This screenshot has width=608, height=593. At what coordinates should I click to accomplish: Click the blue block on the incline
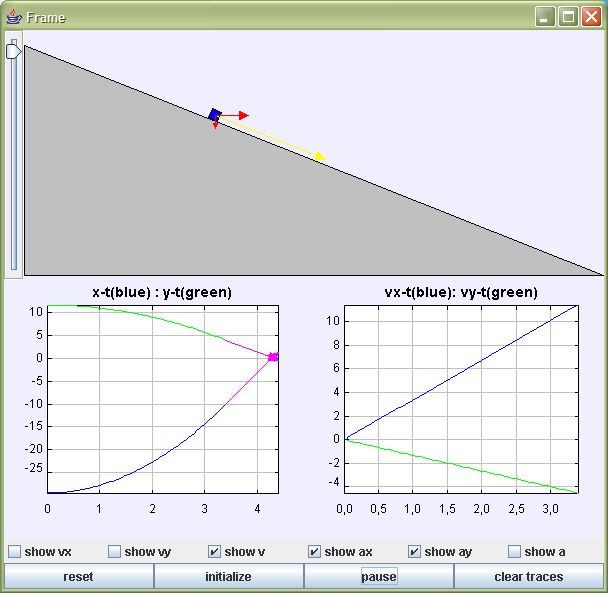tap(215, 115)
